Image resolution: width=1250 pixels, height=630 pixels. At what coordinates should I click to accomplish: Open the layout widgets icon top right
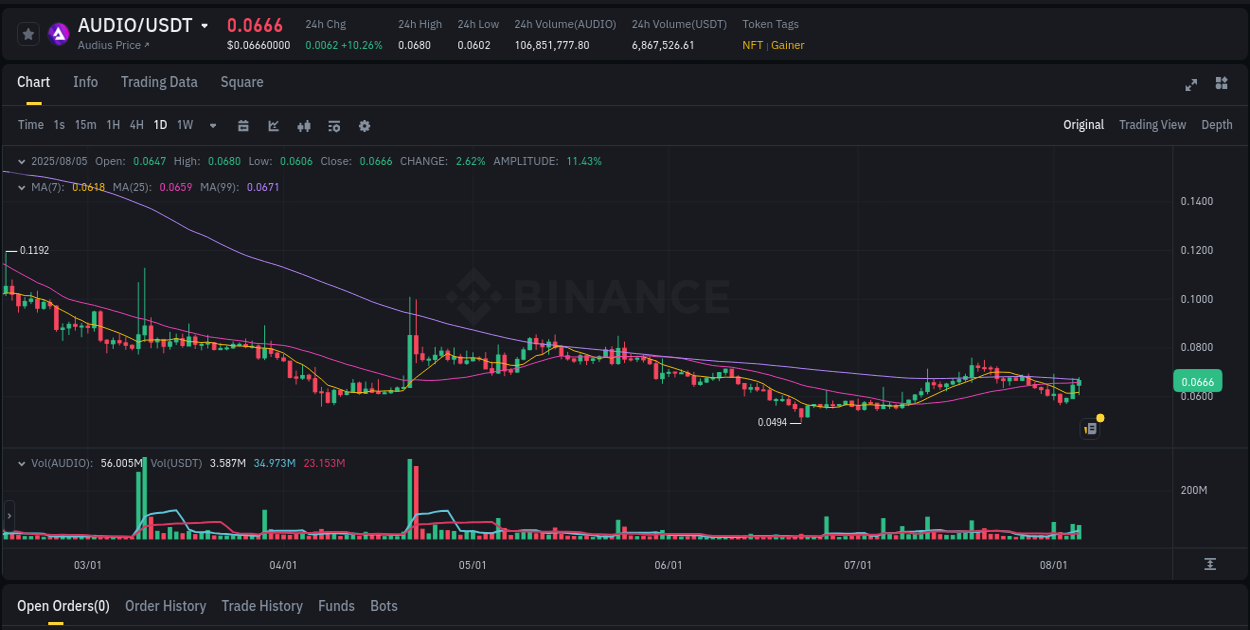[x=1222, y=85]
